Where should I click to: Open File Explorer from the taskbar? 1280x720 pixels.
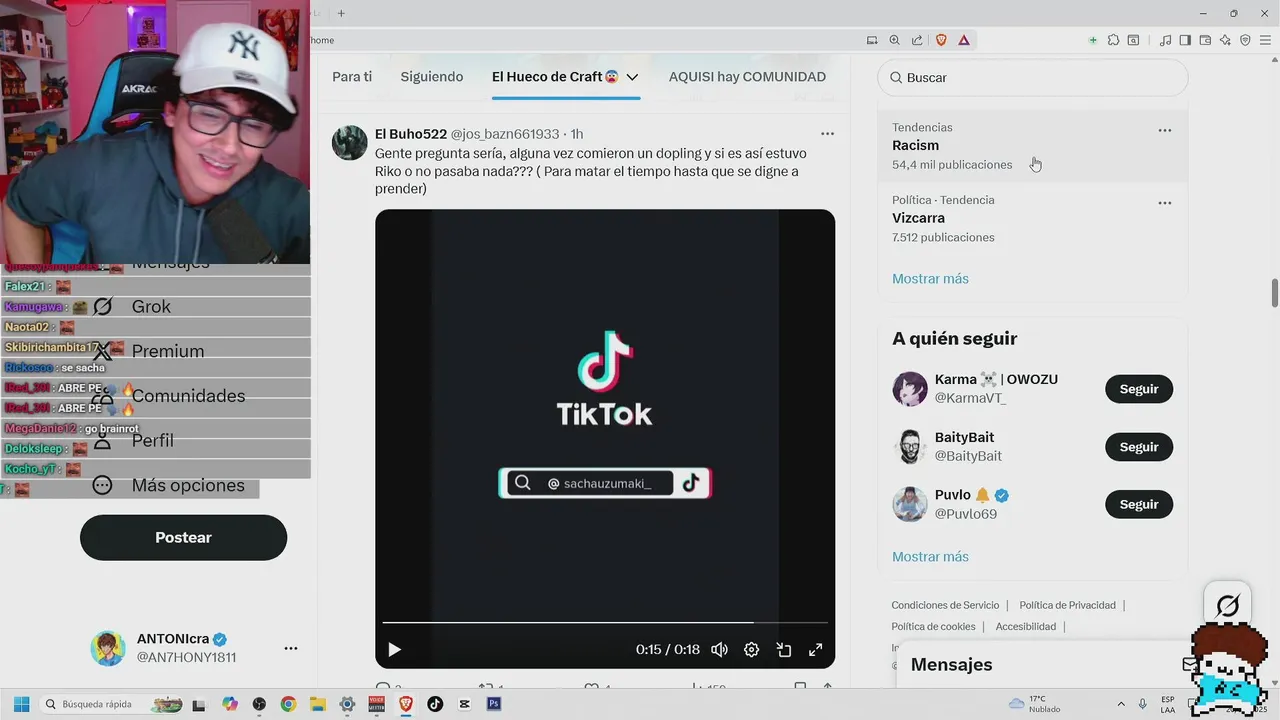[x=317, y=704]
